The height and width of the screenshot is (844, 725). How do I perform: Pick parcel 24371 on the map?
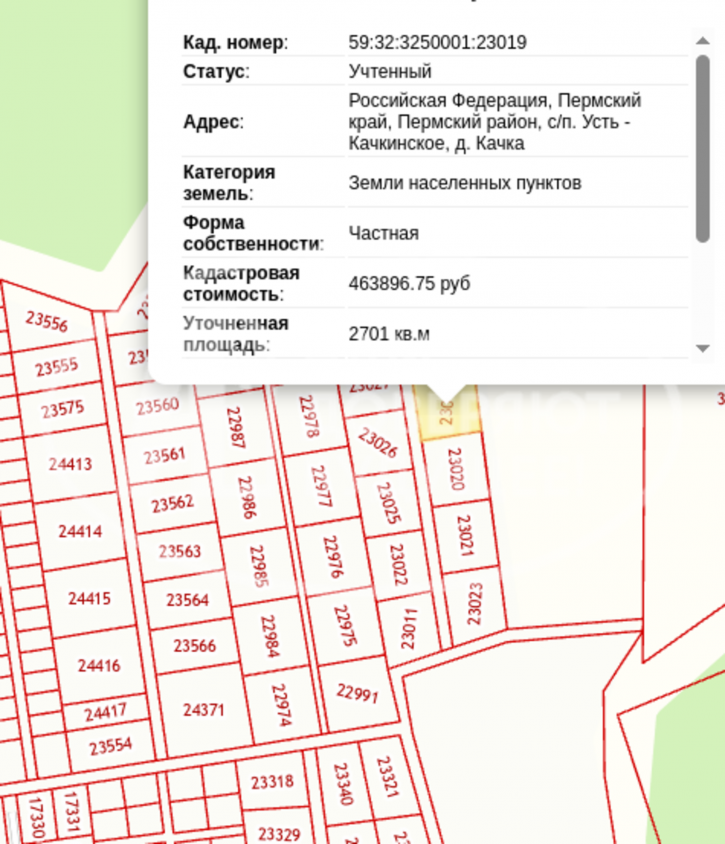[204, 710]
